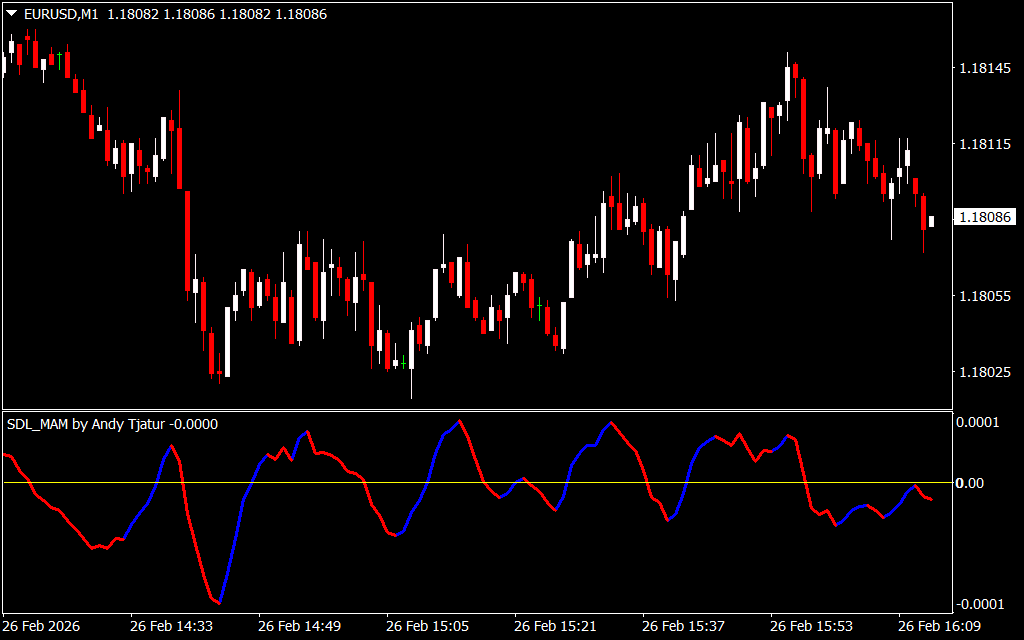Viewport: 1024px width, 640px height.
Task: Click the triangle arrow beside EURUSD,M1
Action: pyautogui.click(x=11, y=14)
